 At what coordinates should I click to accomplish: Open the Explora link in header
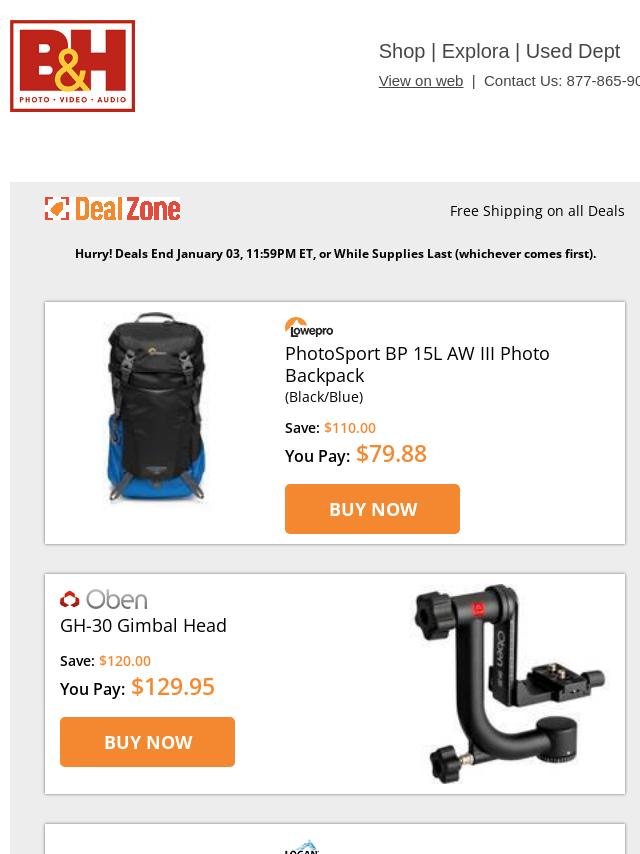tap(476, 51)
